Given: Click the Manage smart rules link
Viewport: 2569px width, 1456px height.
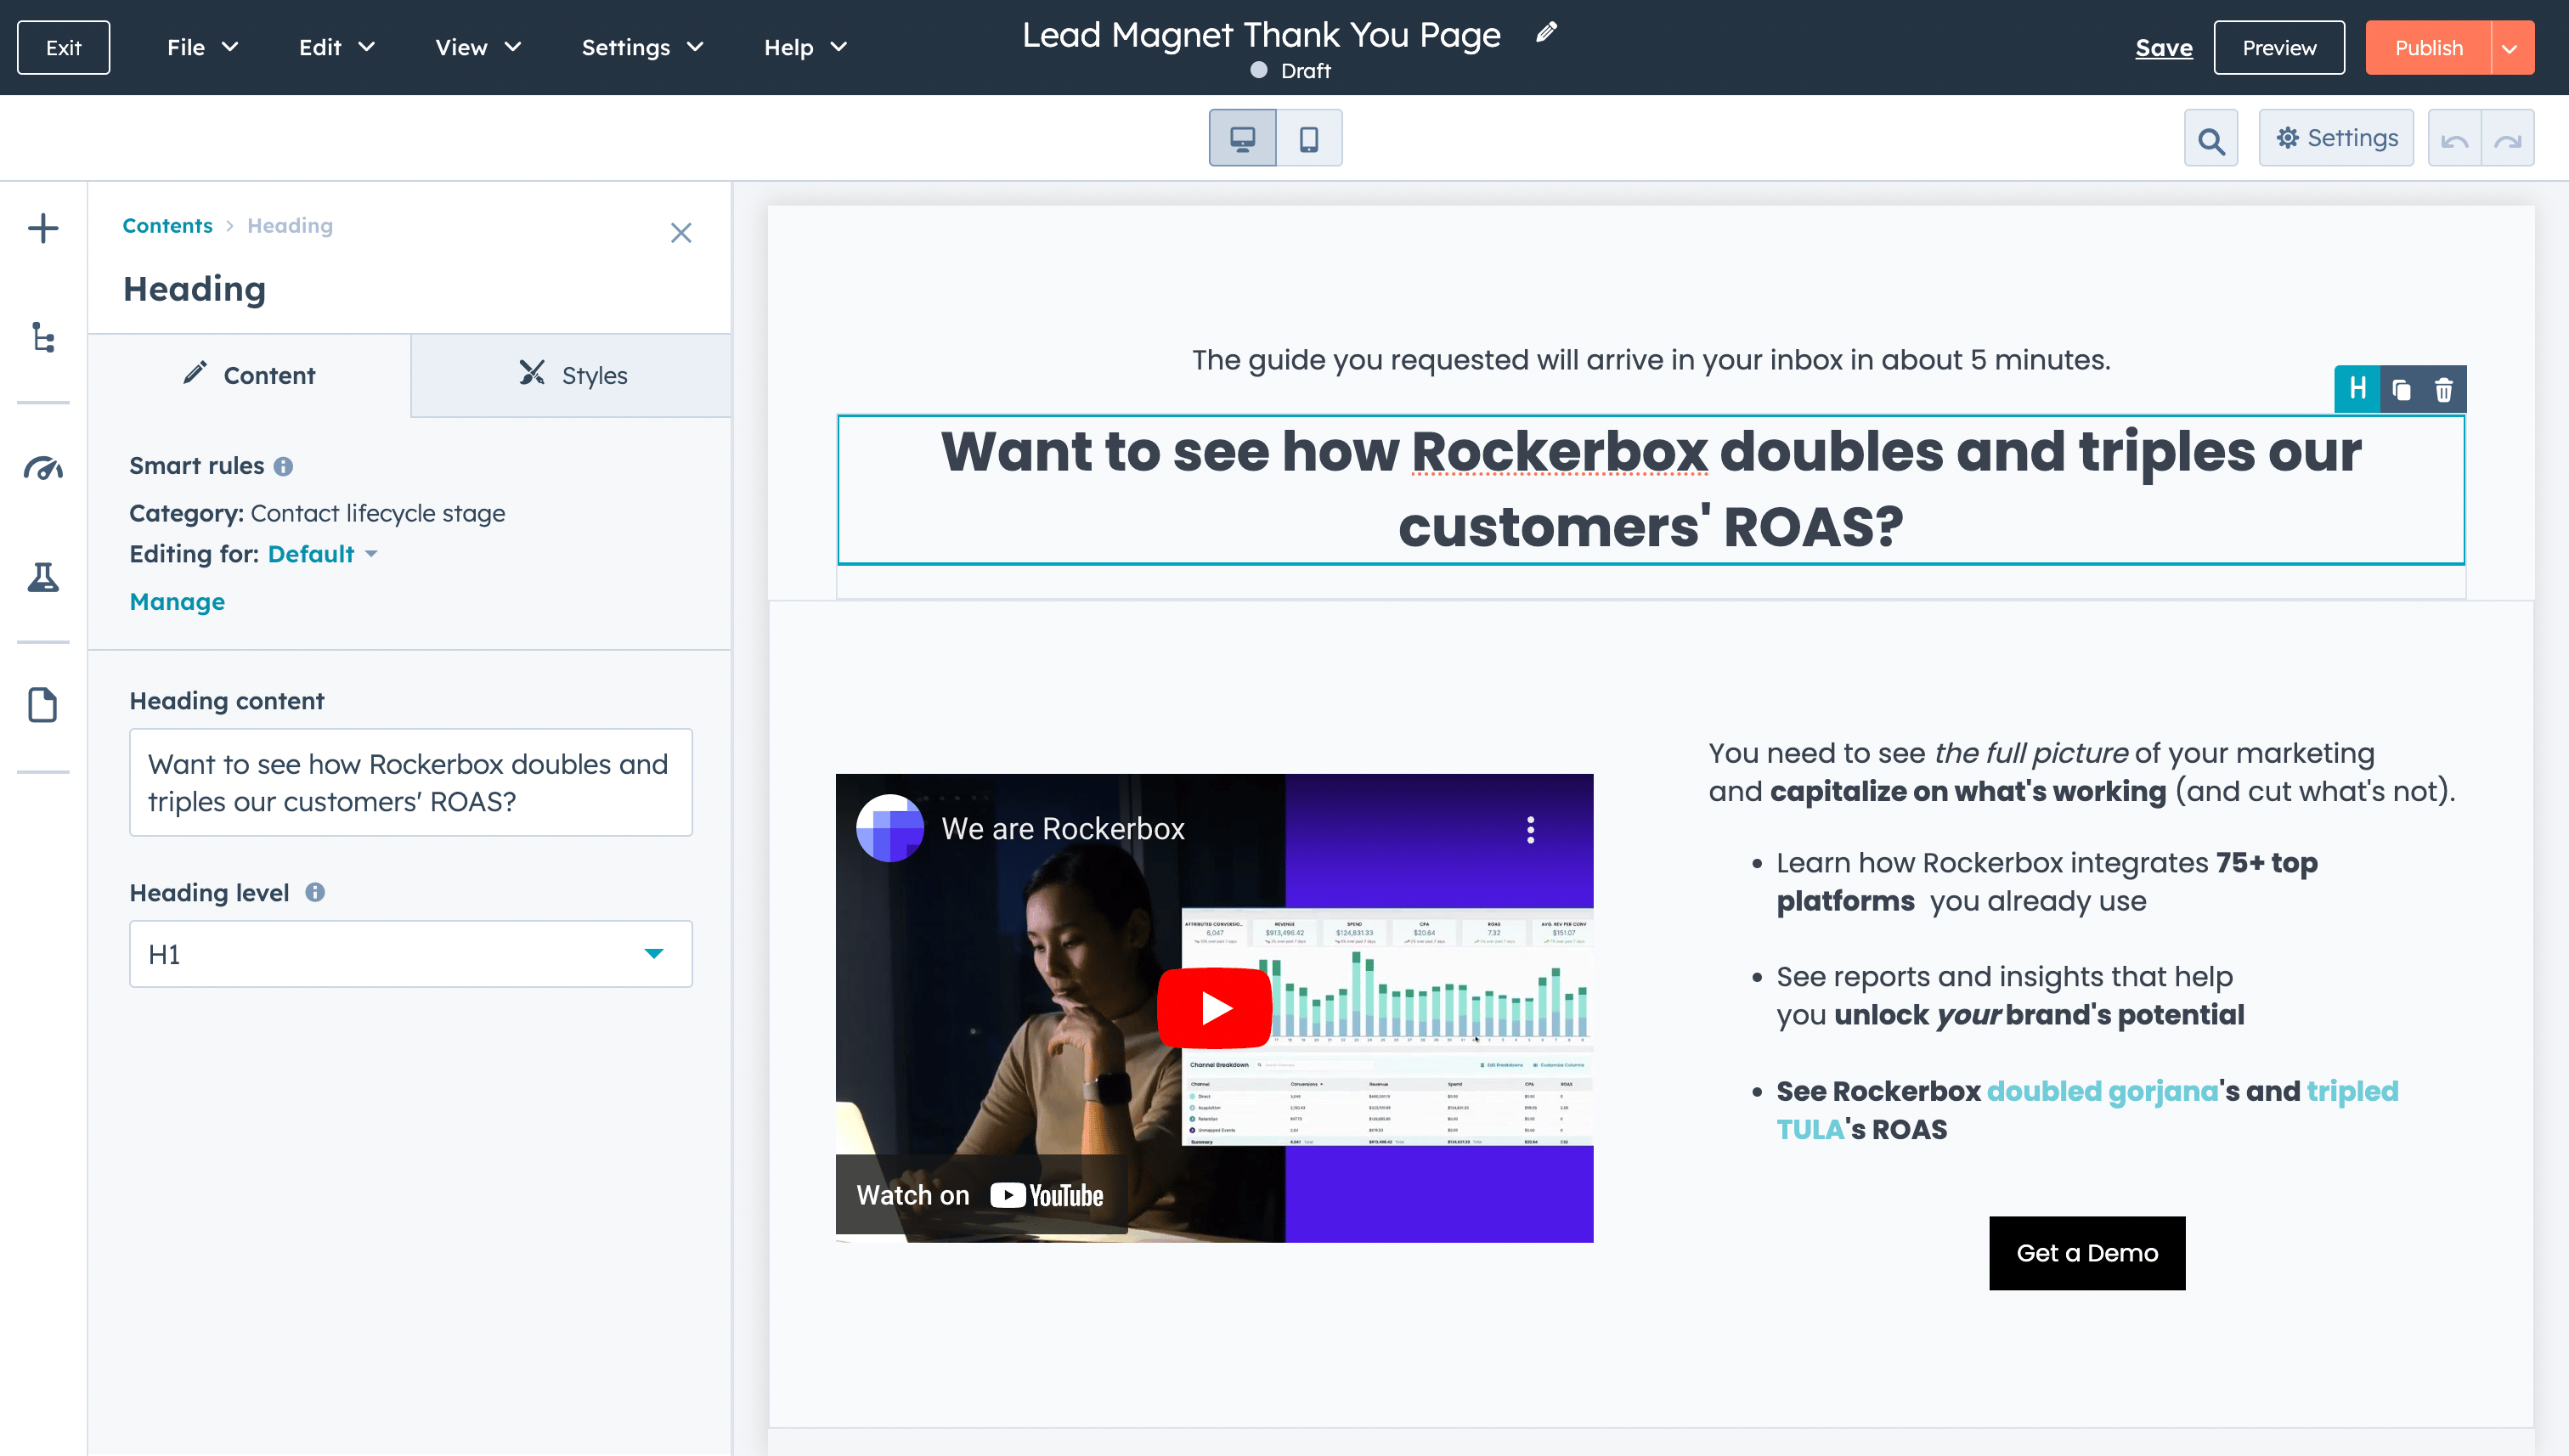Looking at the screenshot, I should (177, 601).
